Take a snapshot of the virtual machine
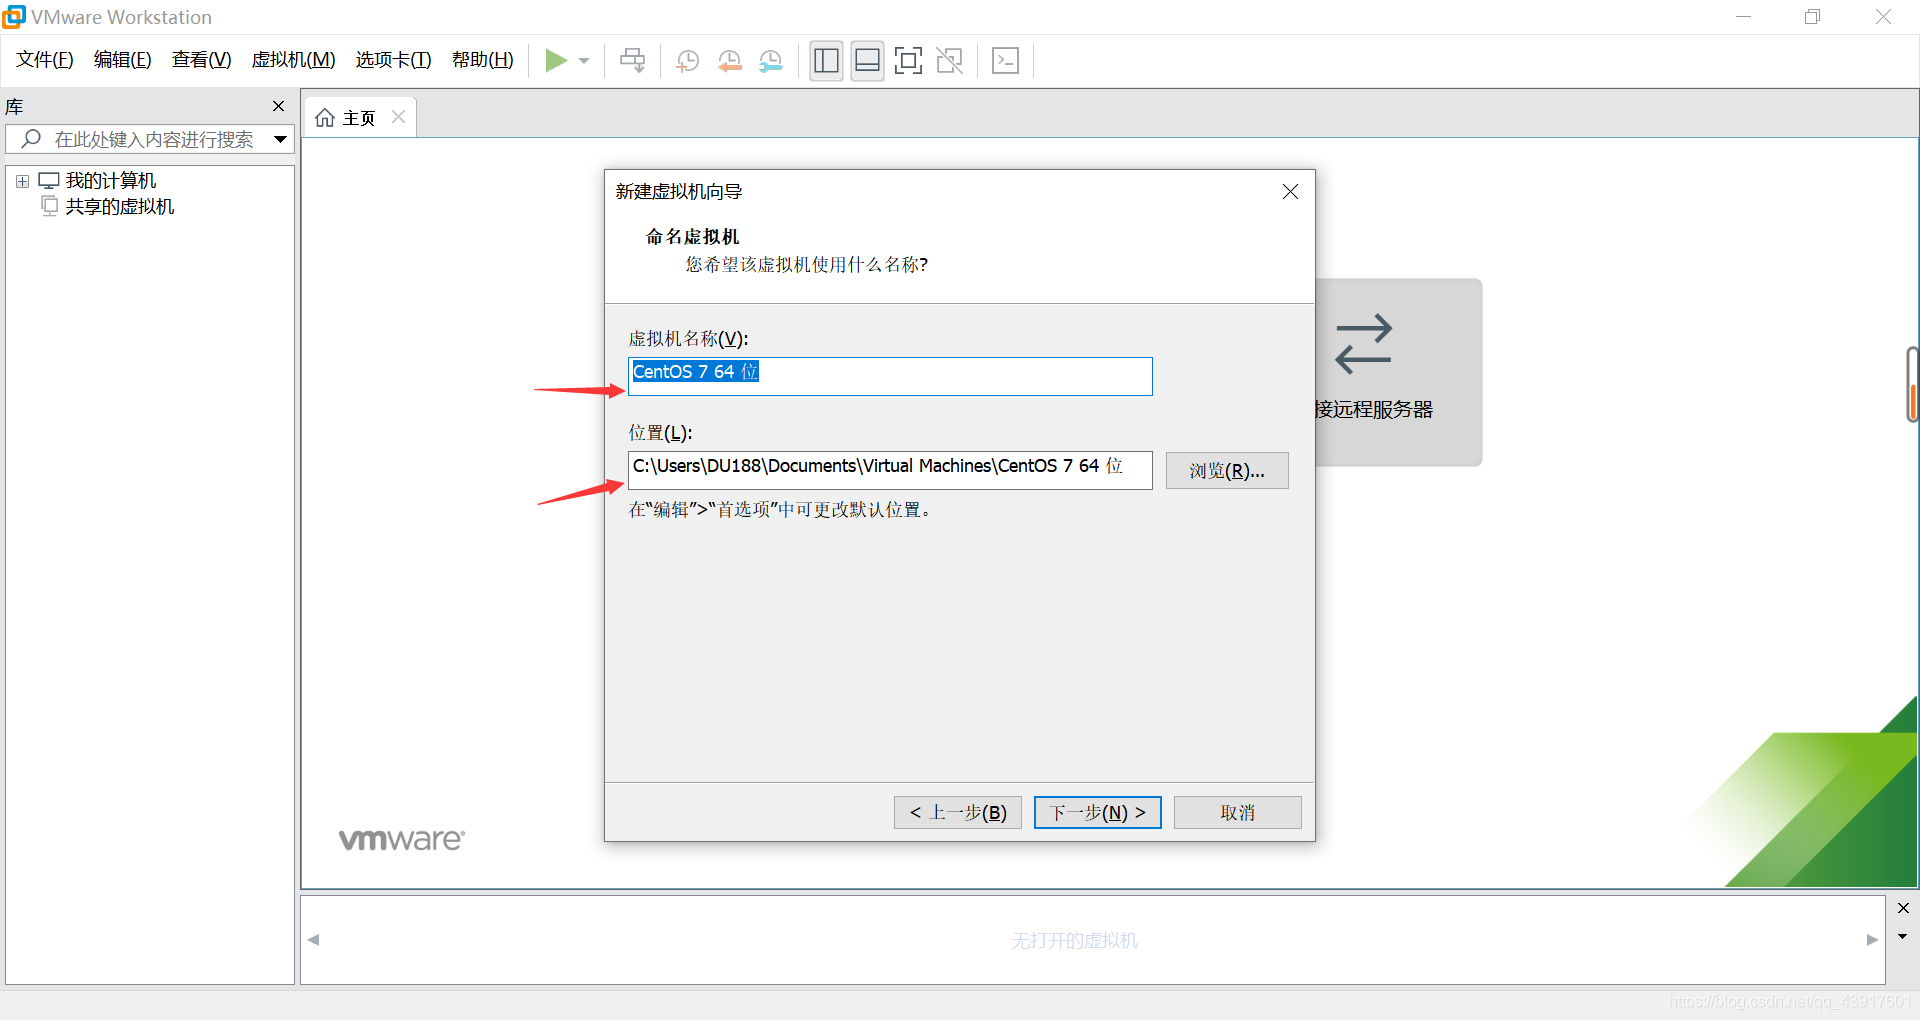The height and width of the screenshot is (1020, 1920). pyautogui.click(x=688, y=61)
